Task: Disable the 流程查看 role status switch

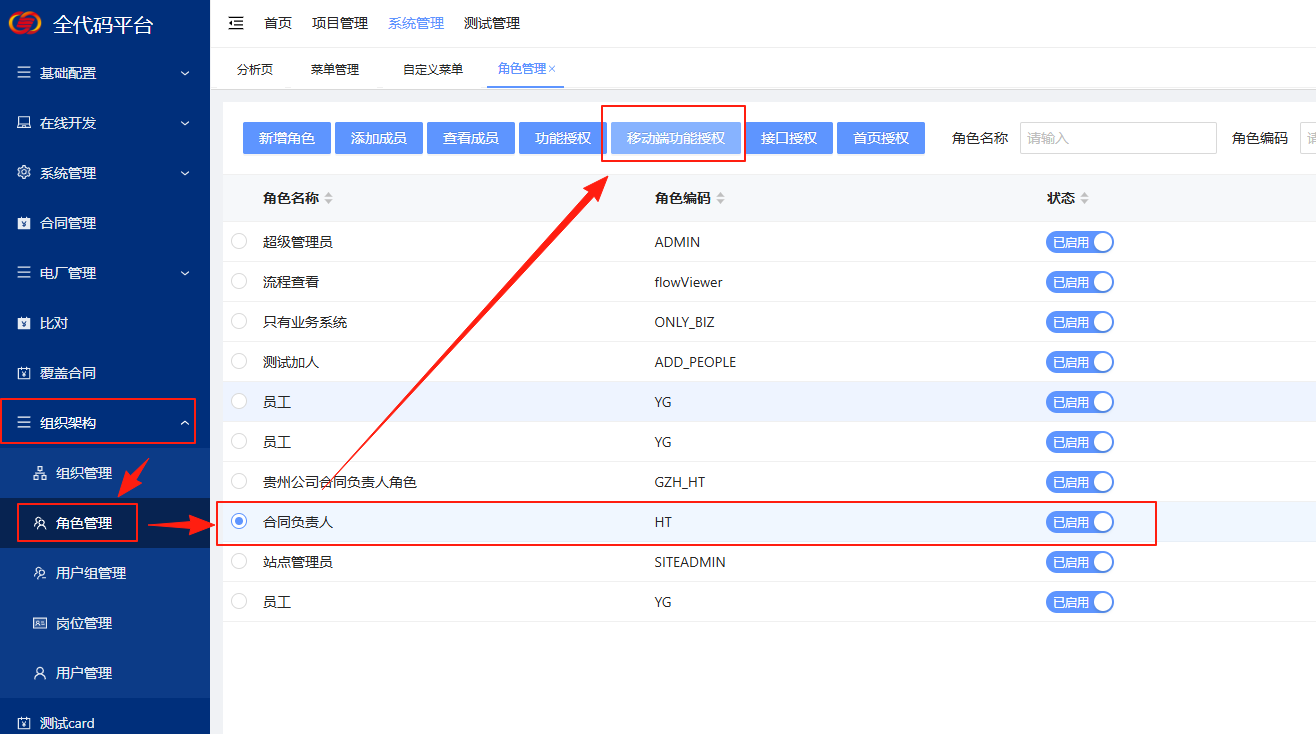Action: click(x=1079, y=282)
